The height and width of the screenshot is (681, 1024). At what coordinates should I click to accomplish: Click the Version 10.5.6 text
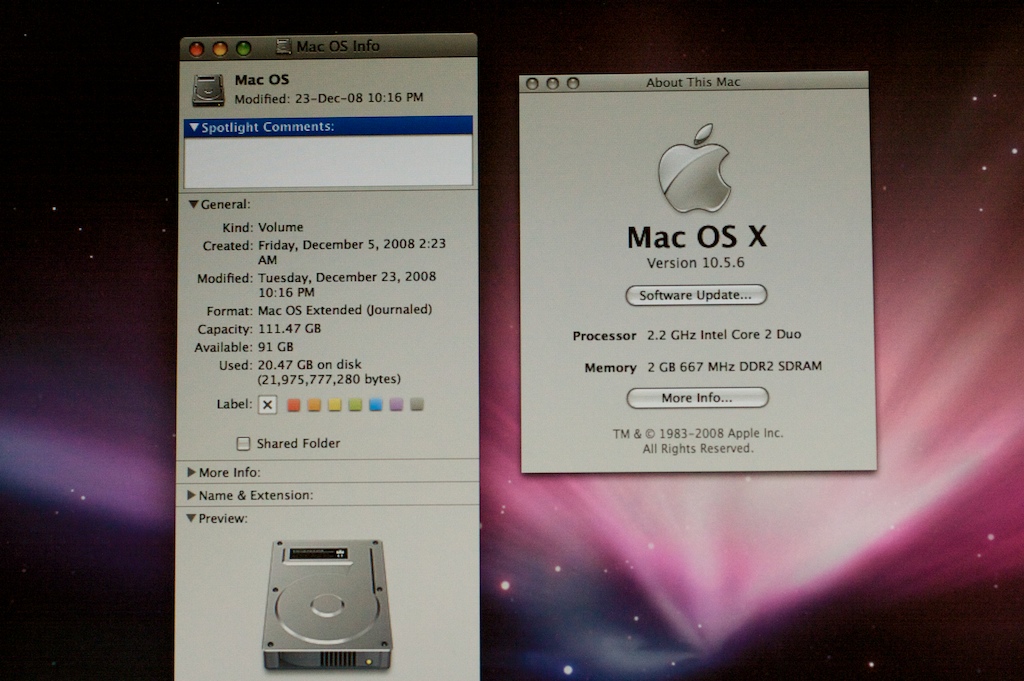click(695, 263)
